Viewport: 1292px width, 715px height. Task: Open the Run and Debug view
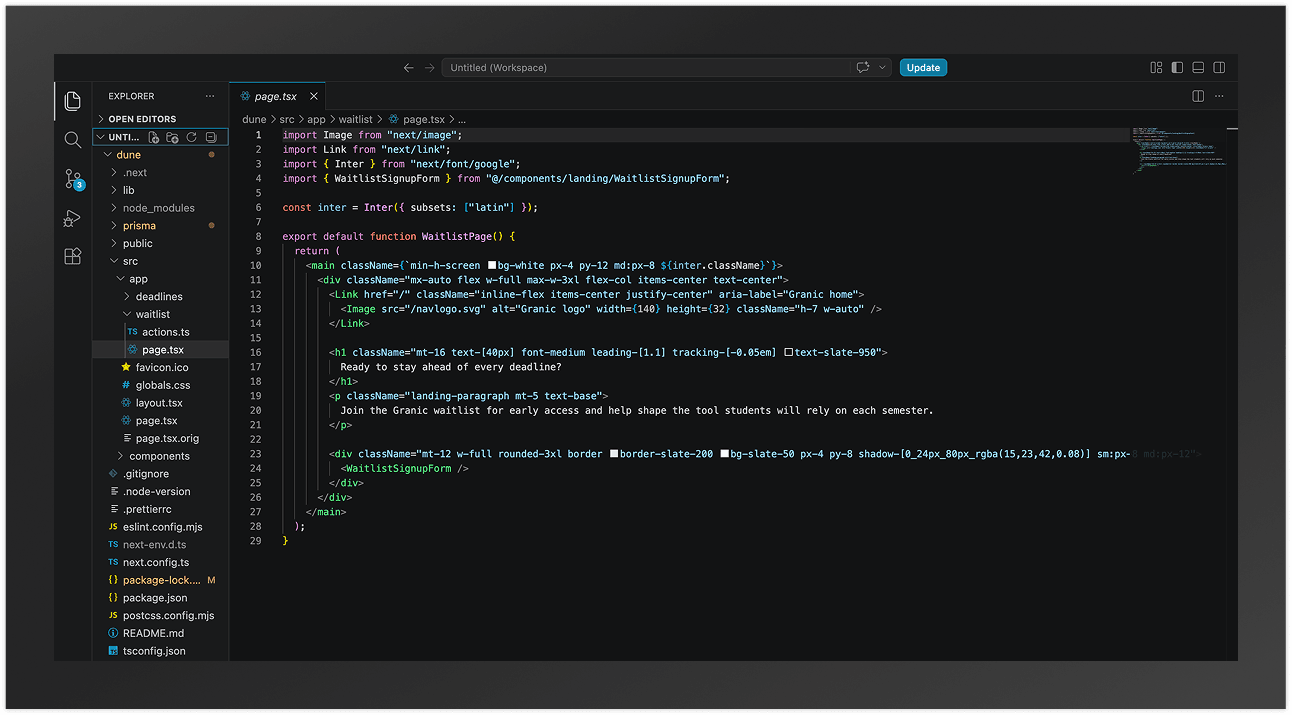coord(72,218)
